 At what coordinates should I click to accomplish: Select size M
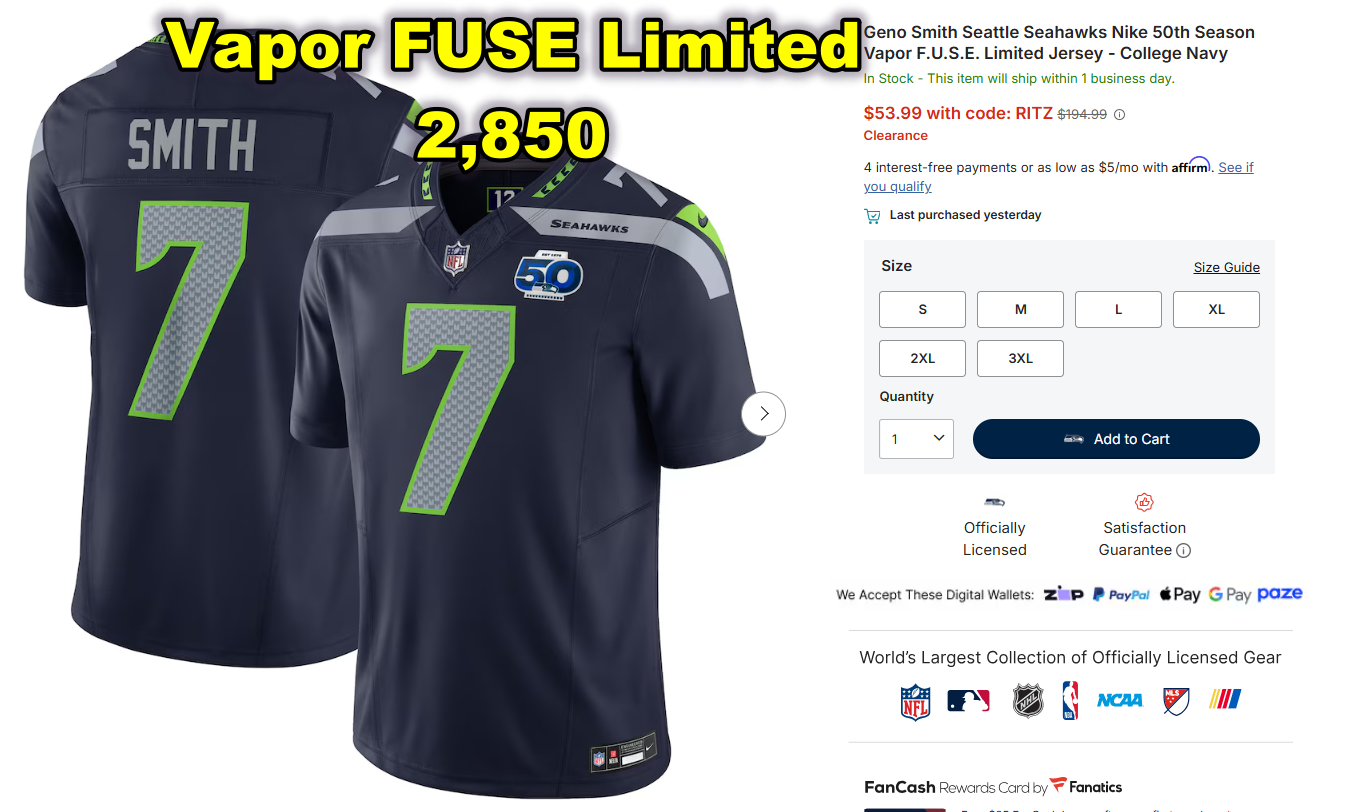pos(1020,310)
